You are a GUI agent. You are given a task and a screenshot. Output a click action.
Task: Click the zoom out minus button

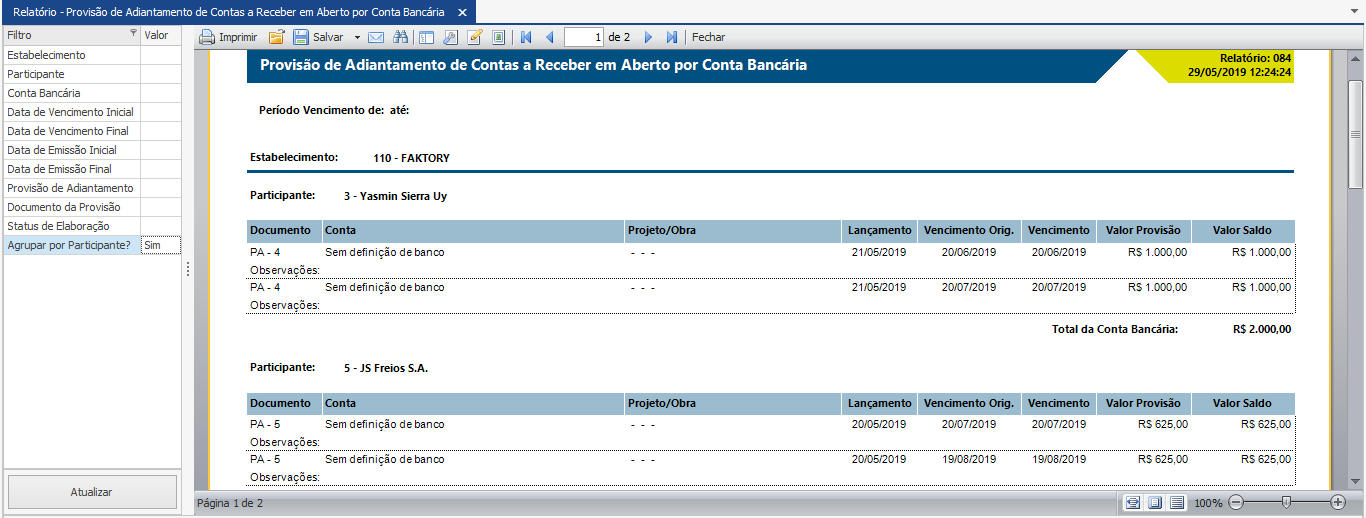point(1236,502)
